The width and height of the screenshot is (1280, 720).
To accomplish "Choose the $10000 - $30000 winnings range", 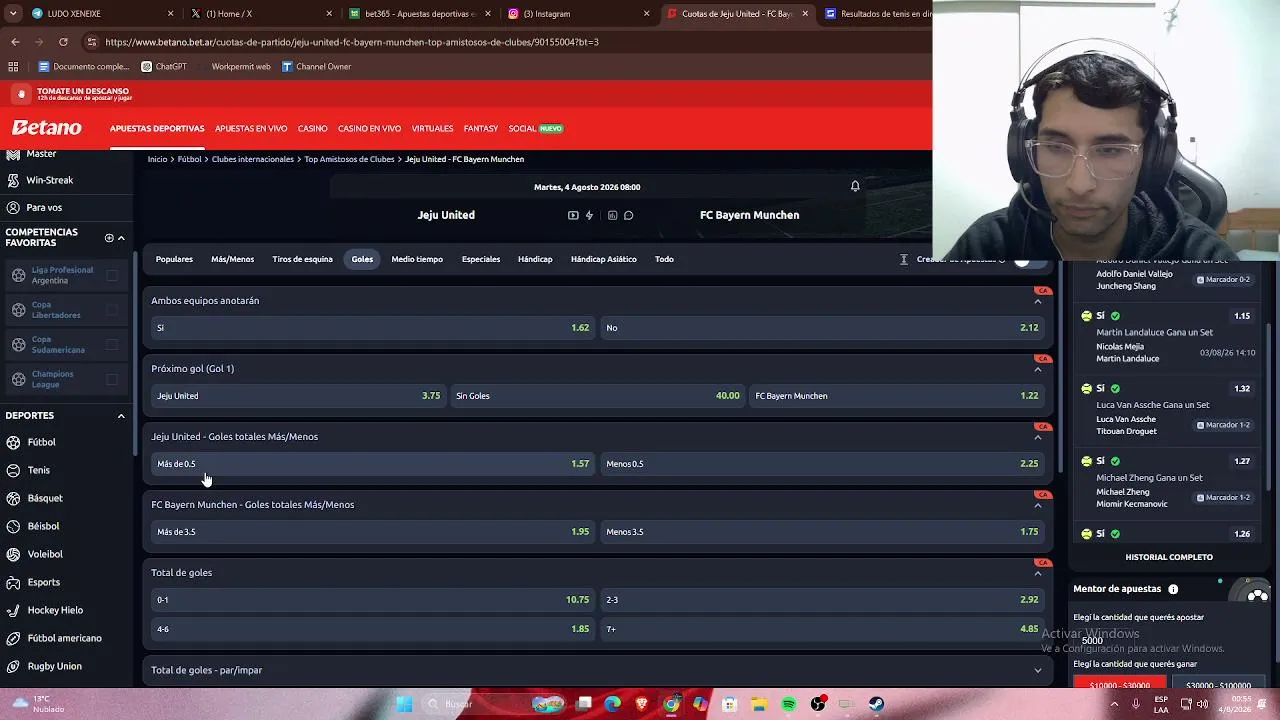I will [x=1120, y=686].
